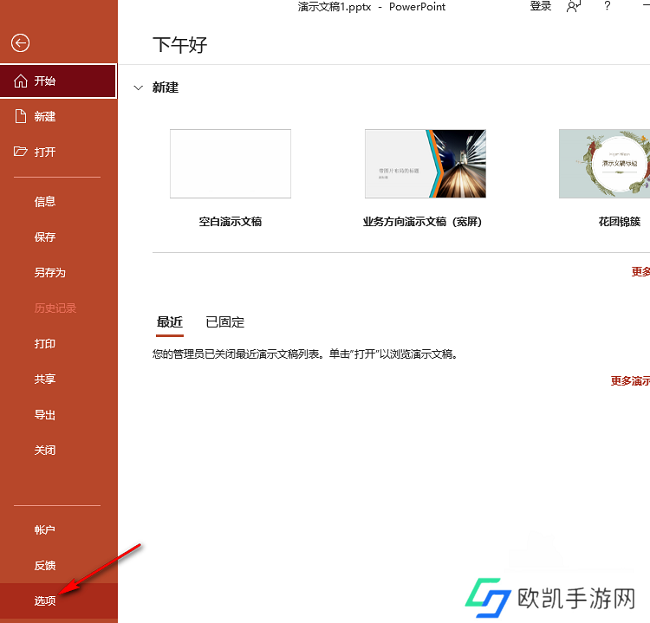Click 关闭 in the sidebar
Screen dimensions: 650x623
(58, 450)
